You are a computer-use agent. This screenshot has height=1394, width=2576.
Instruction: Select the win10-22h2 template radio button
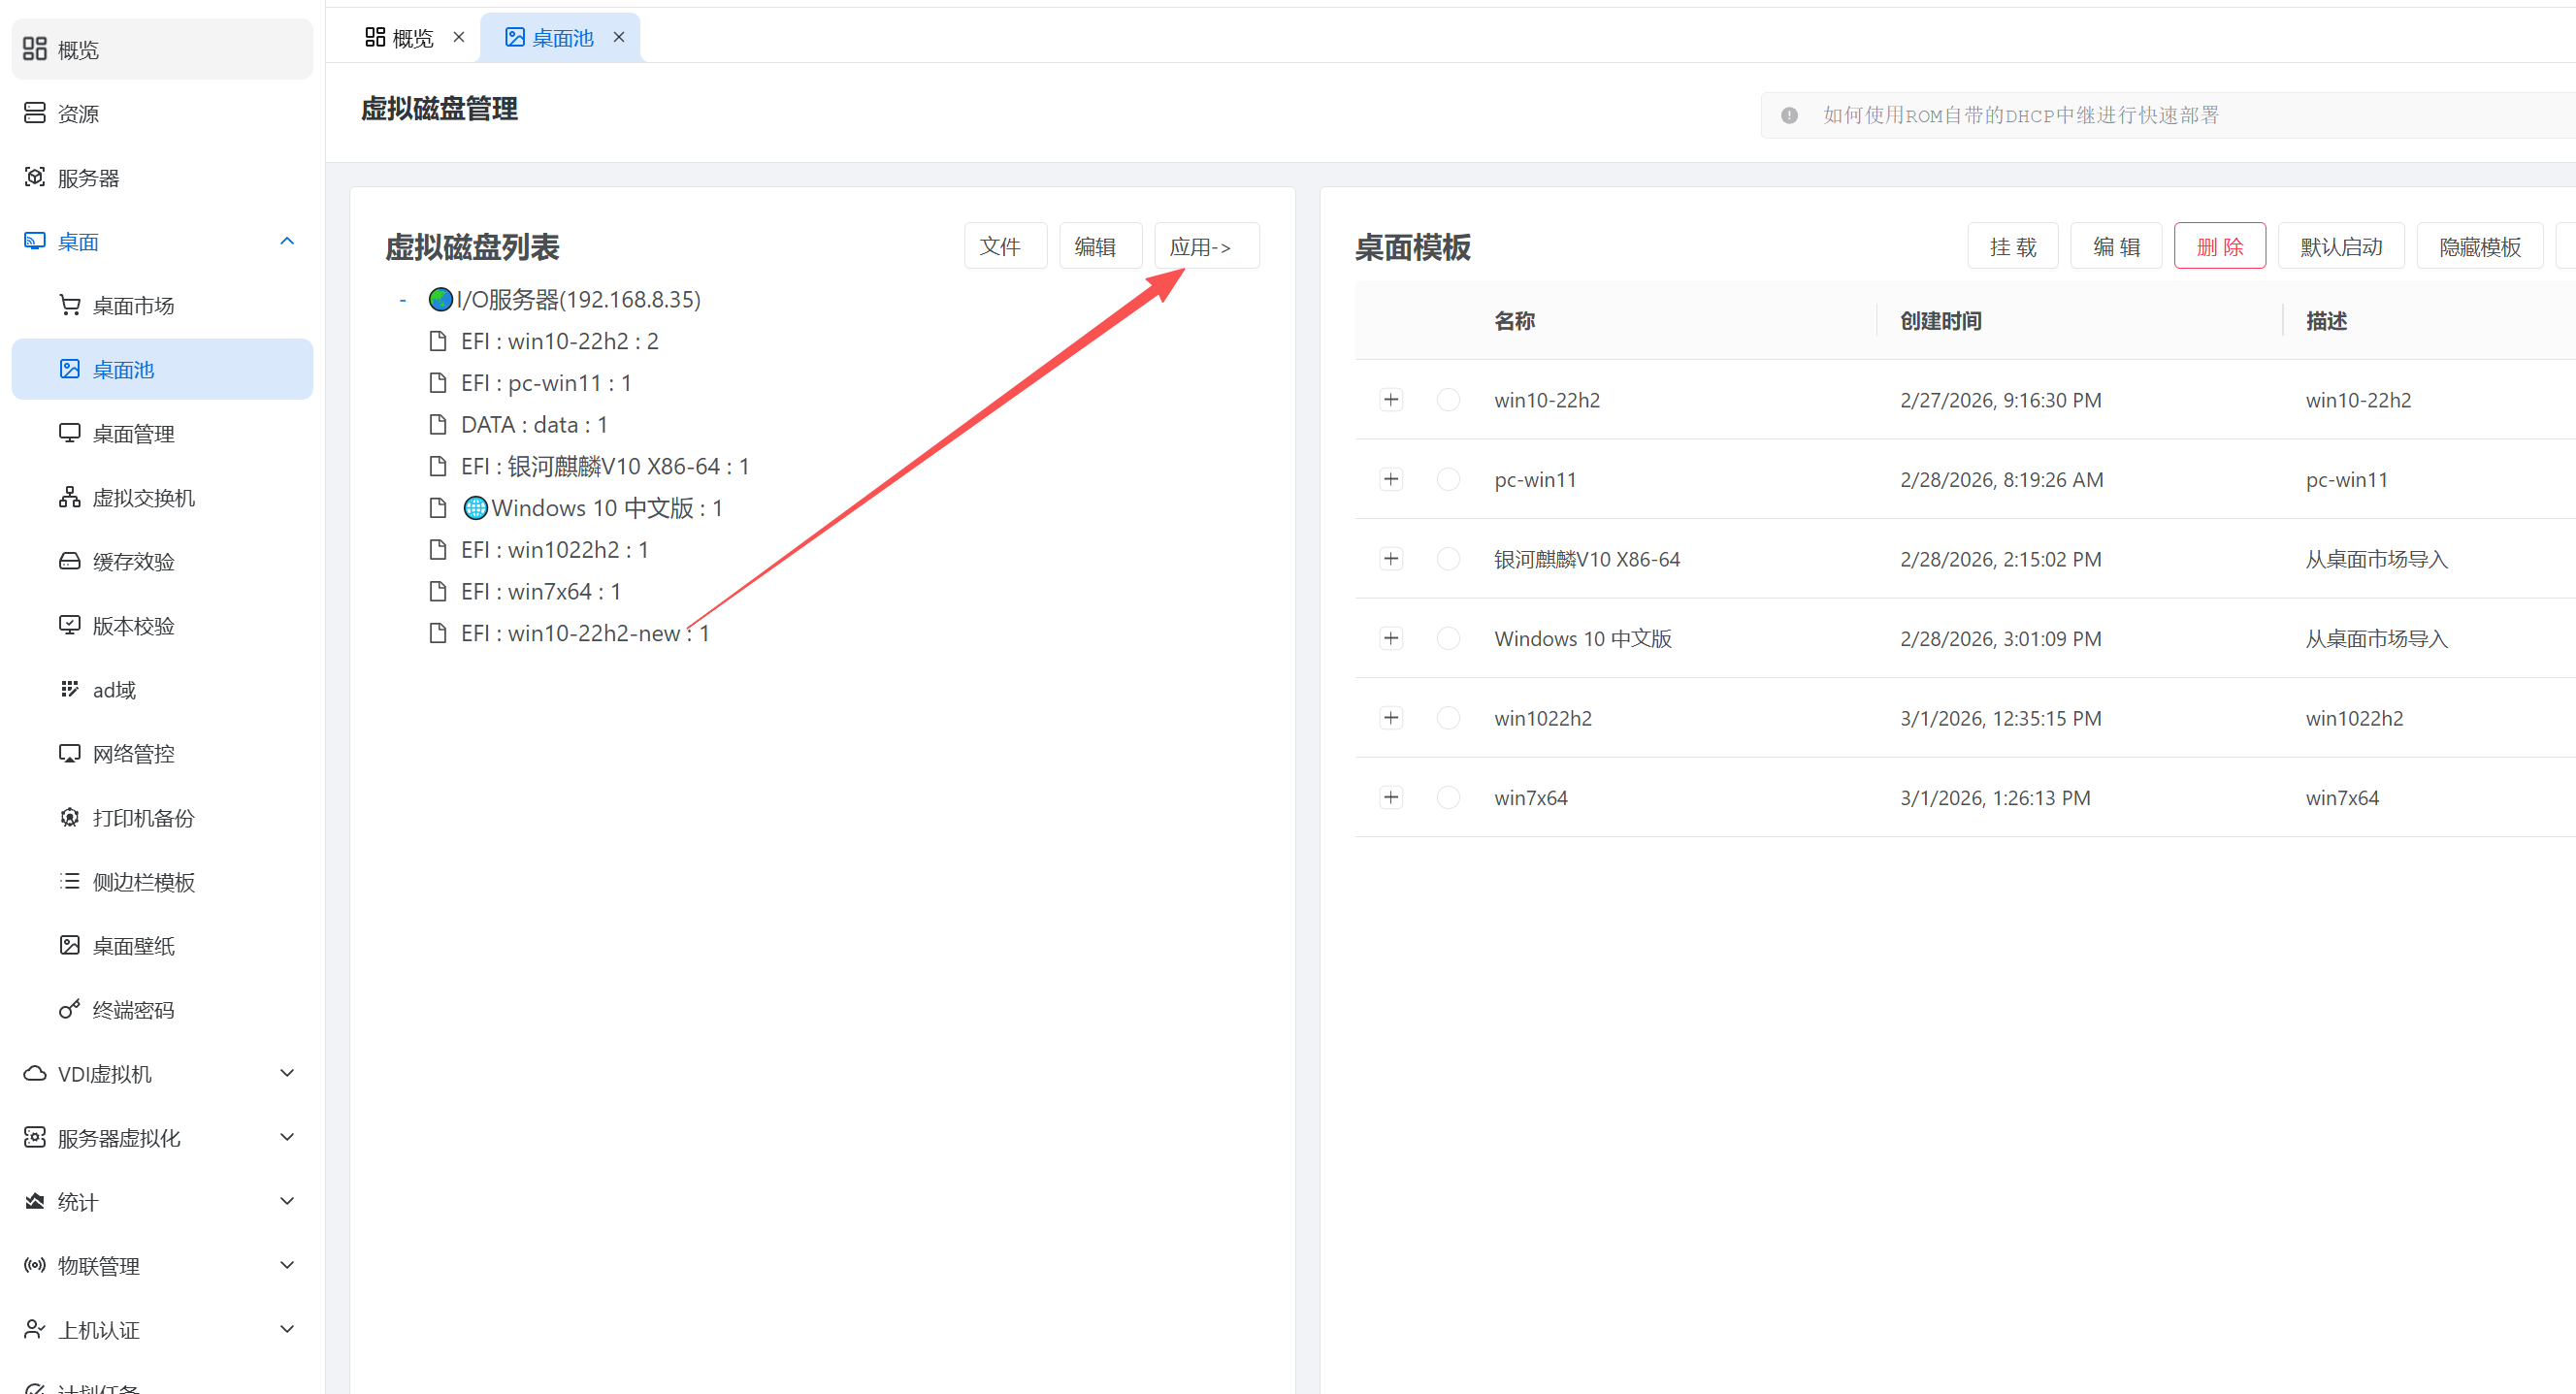pos(1448,400)
